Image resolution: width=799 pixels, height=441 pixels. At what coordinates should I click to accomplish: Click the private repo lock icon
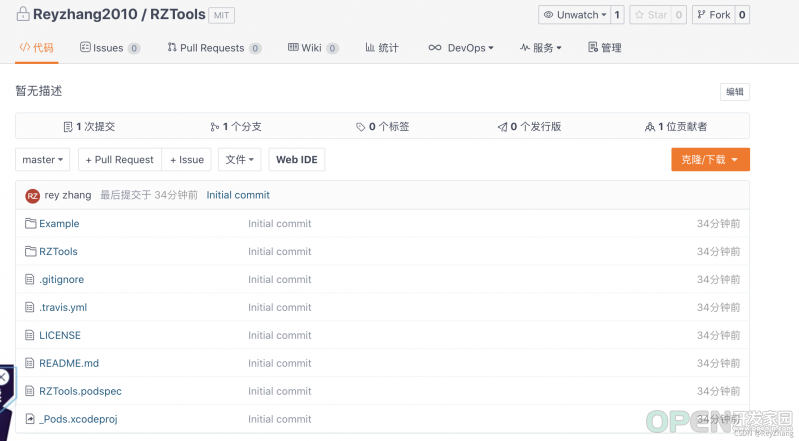23,14
